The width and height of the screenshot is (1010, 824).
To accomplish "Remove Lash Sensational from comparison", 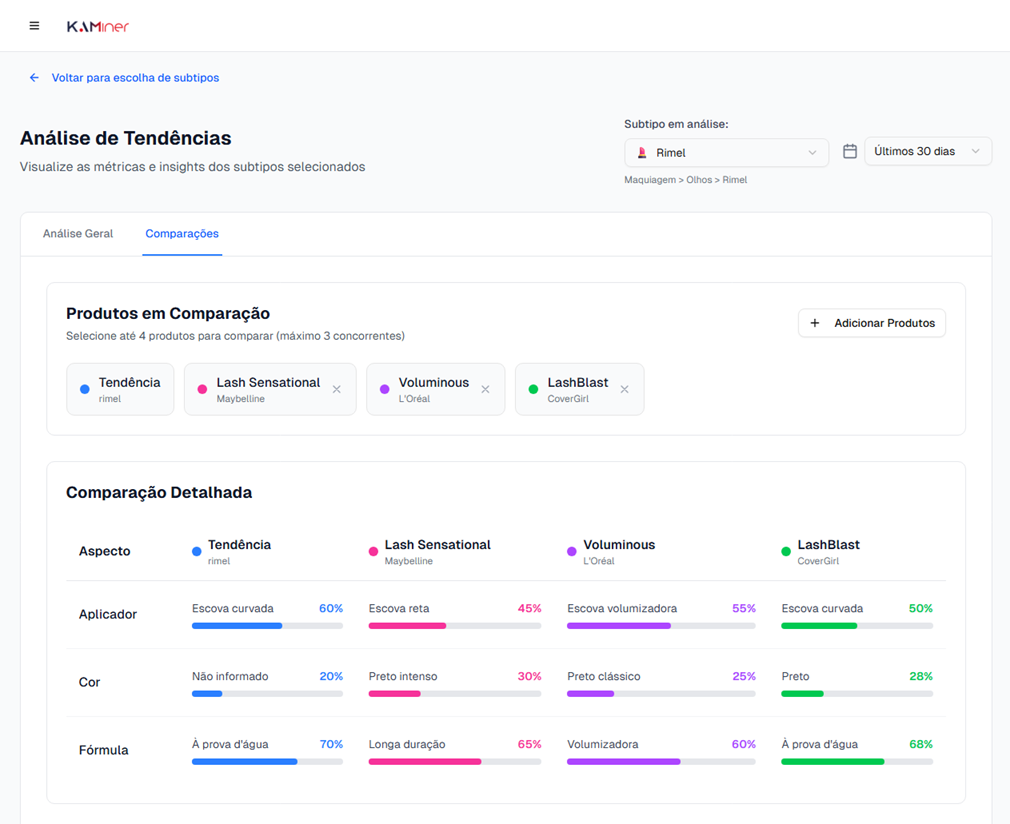I will pyautogui.click(x=337, y=389).
